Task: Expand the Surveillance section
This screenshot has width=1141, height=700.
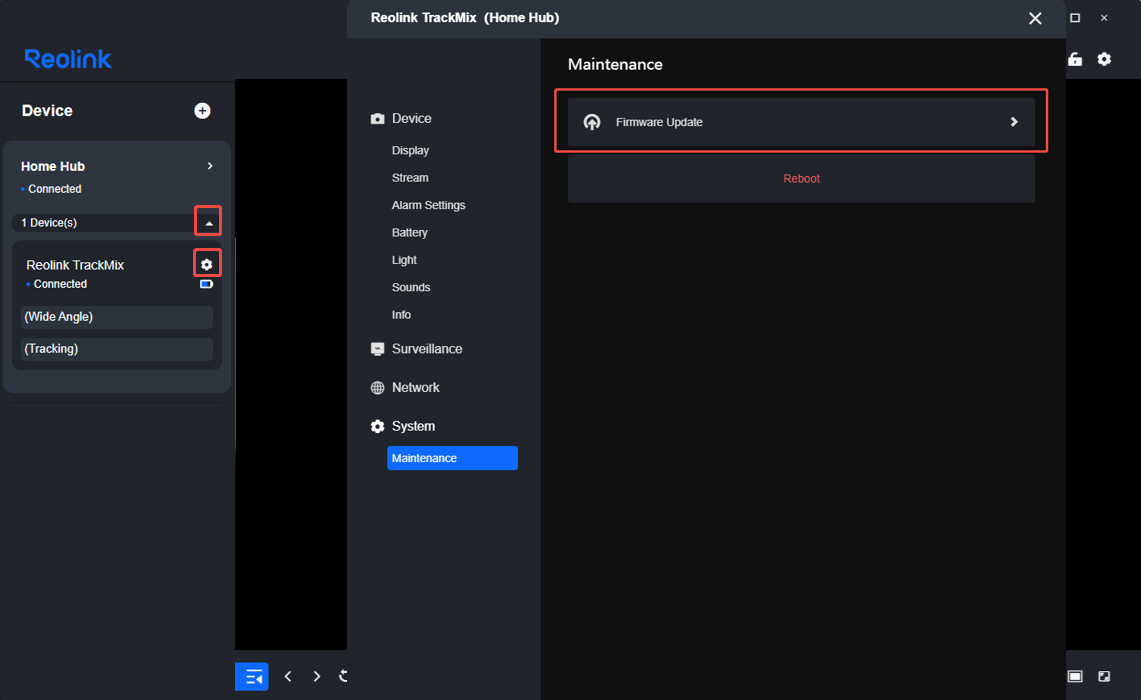Action: (x=427, y=349)
